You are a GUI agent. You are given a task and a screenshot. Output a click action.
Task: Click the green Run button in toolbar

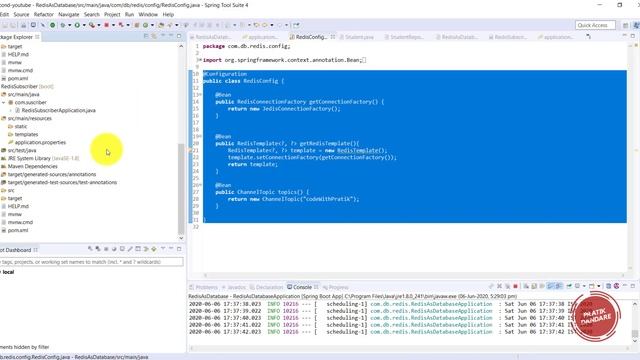pos(77,25)
